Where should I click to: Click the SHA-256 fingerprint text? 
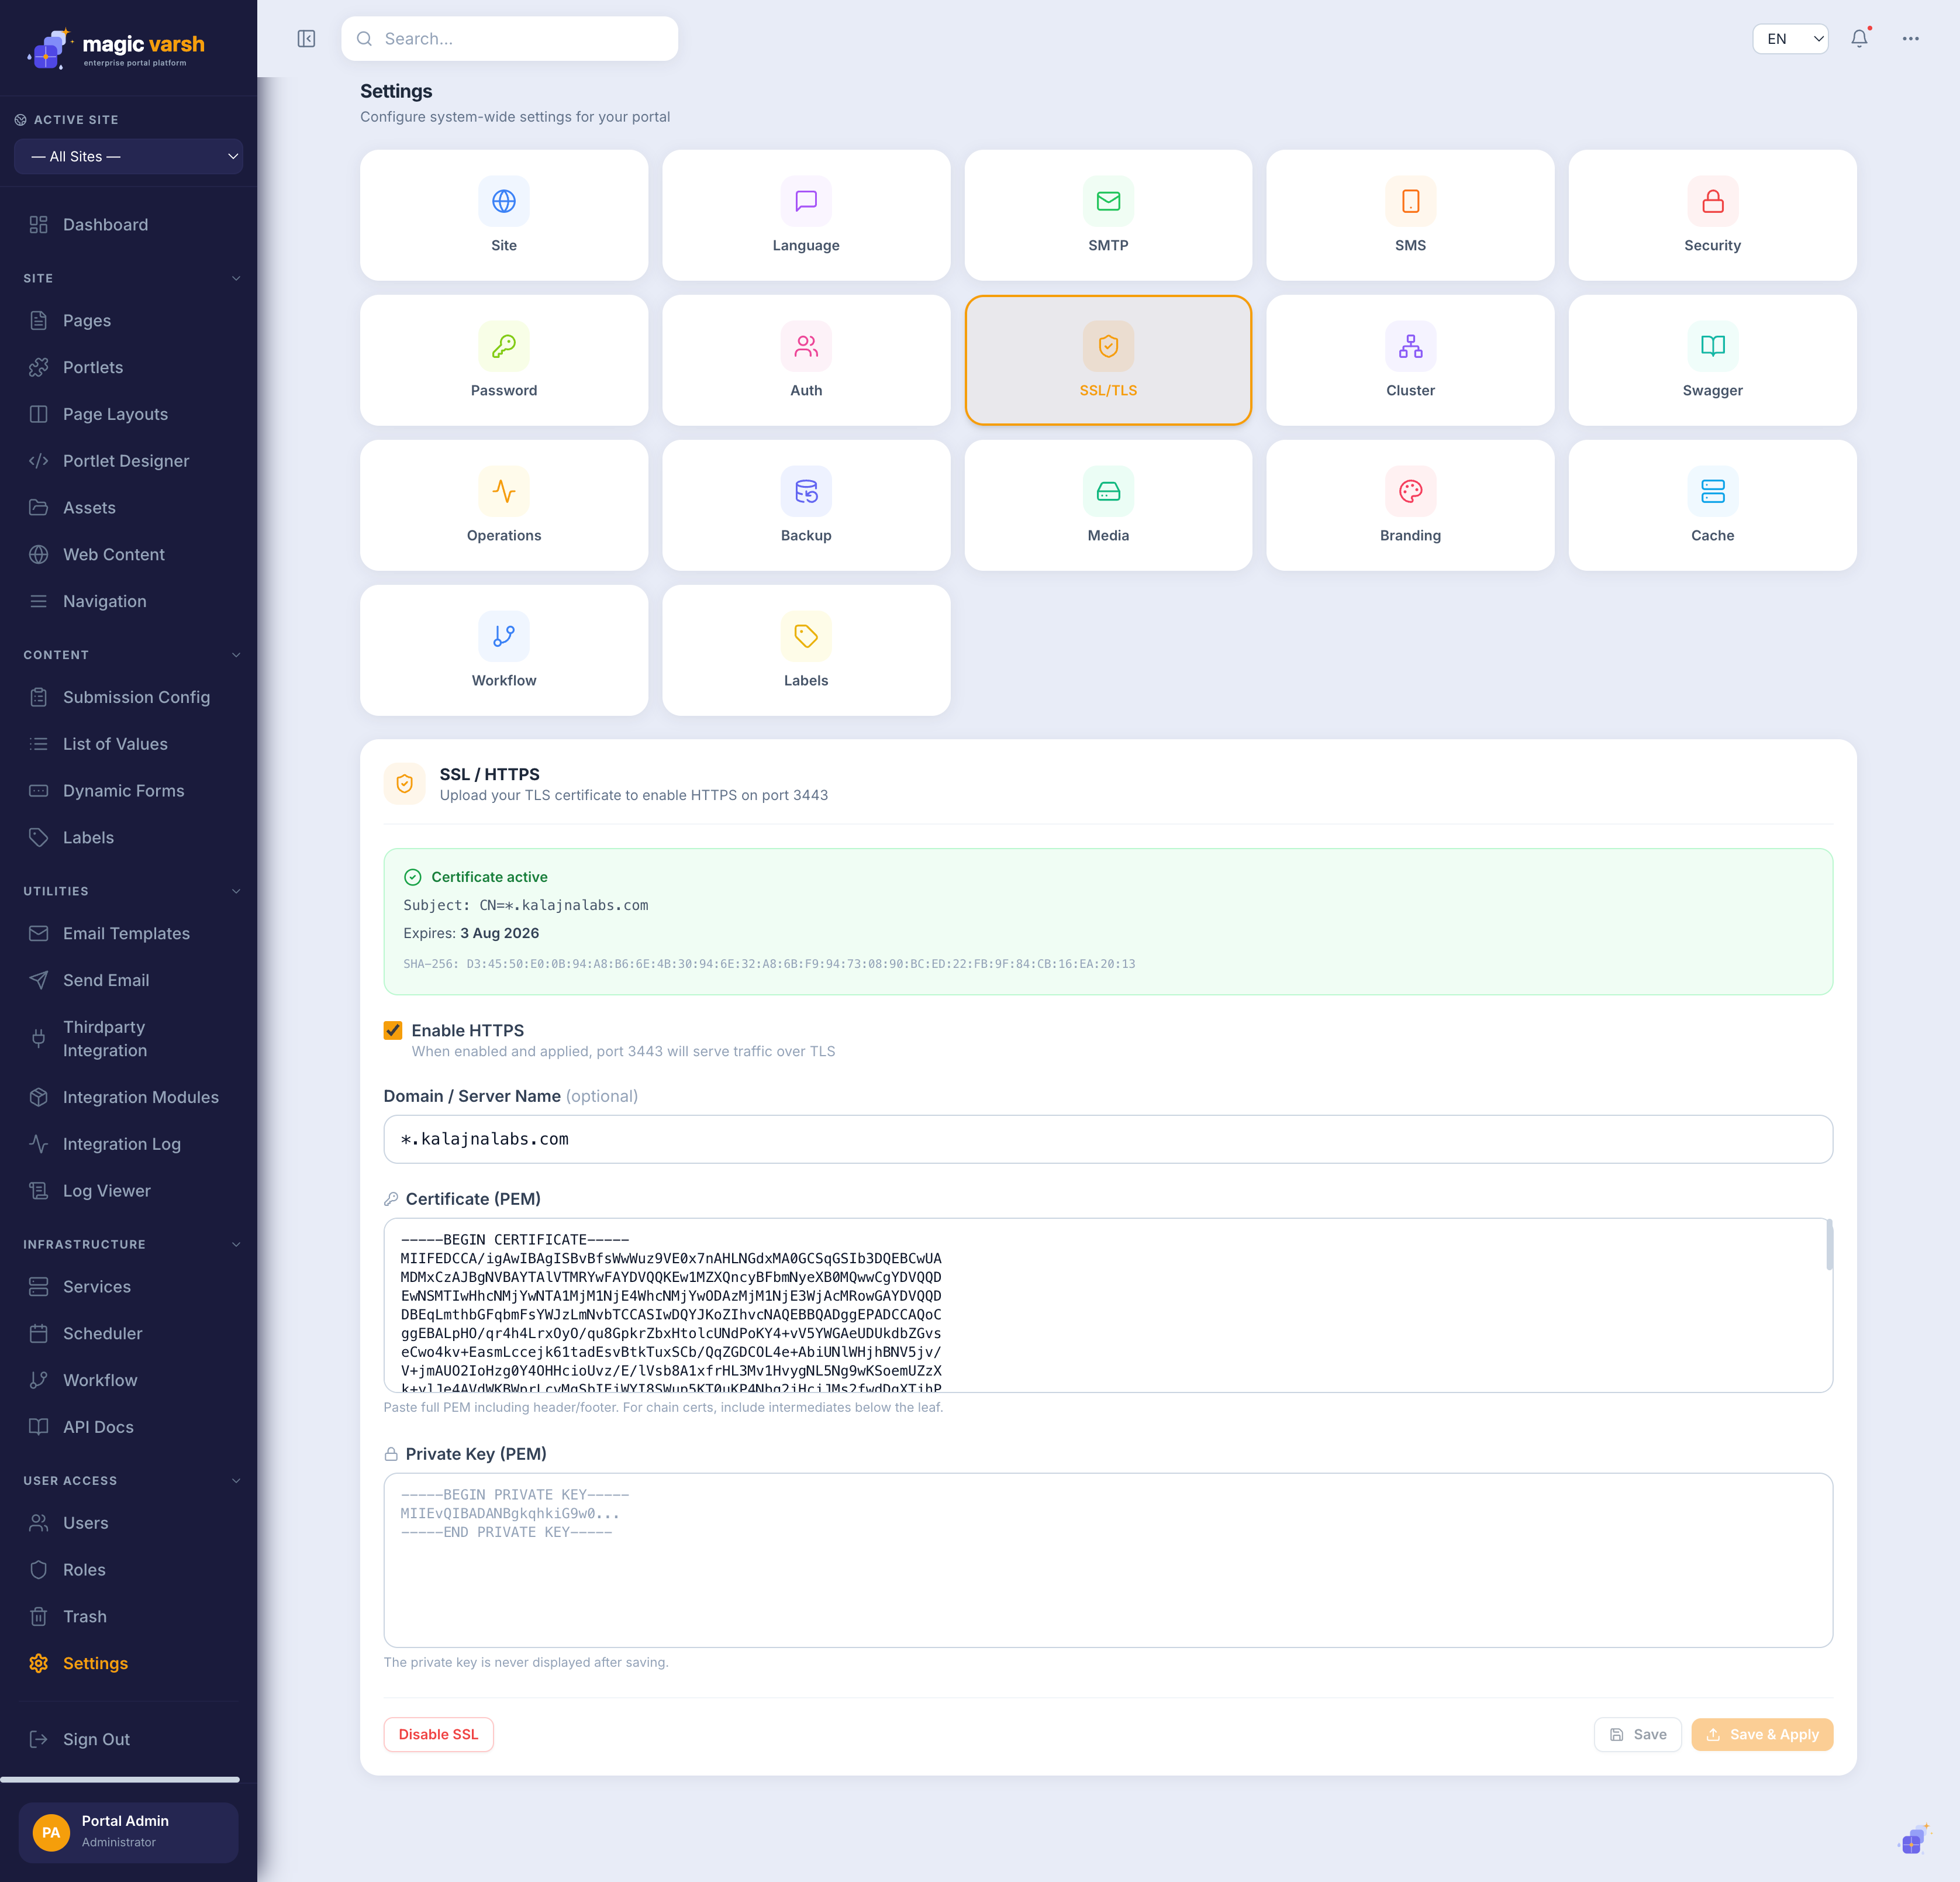coord(769,964)
